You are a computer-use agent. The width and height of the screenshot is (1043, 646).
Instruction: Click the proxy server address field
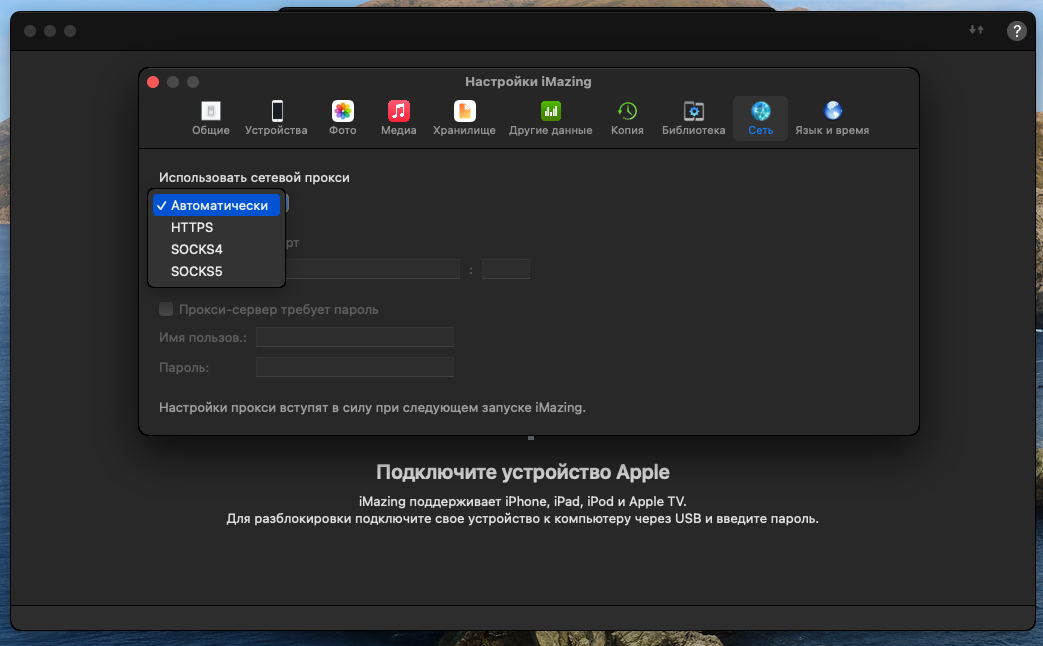[372, 269]
